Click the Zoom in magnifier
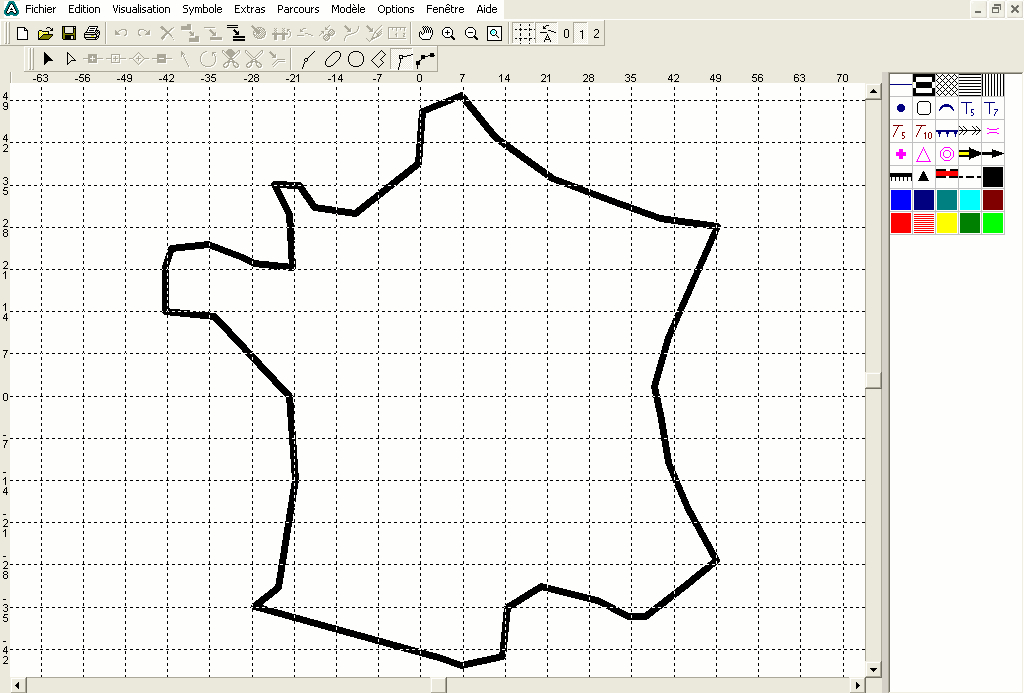1024x693 pixels. point(448,33)
